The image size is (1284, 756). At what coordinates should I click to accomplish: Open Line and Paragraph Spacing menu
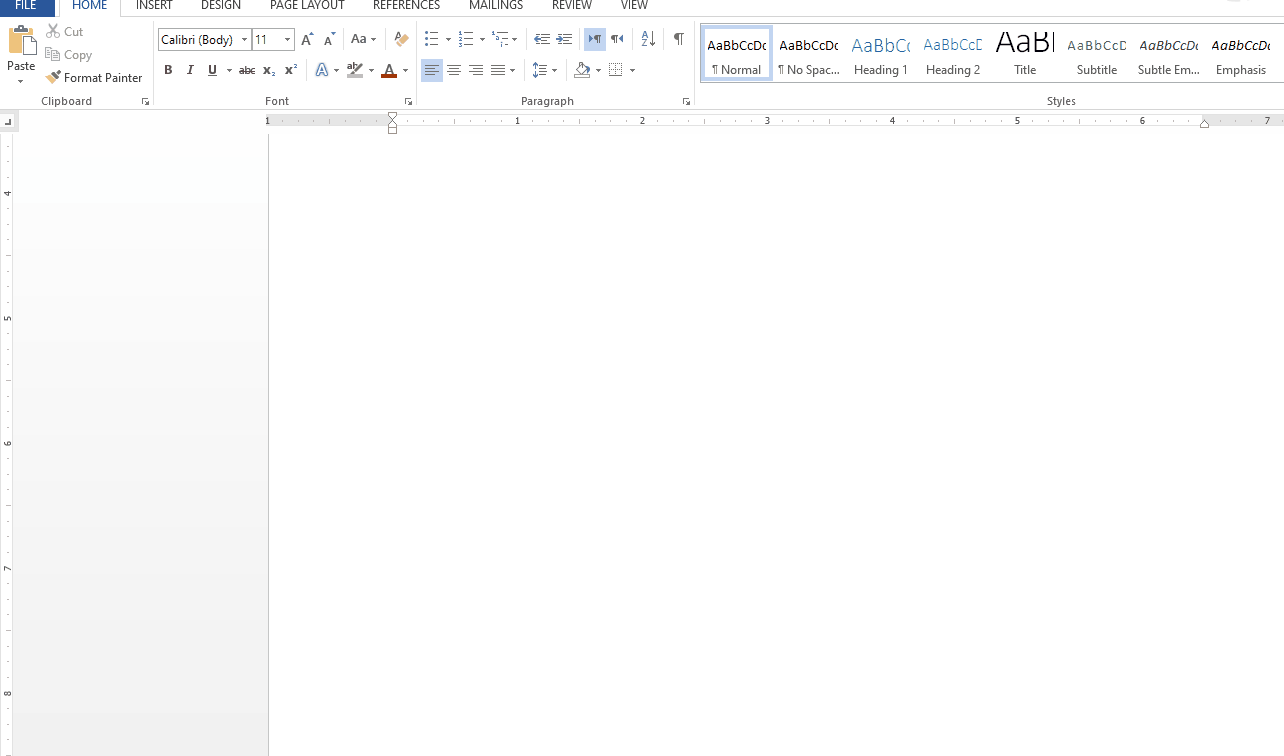click(x=545, y=70)
